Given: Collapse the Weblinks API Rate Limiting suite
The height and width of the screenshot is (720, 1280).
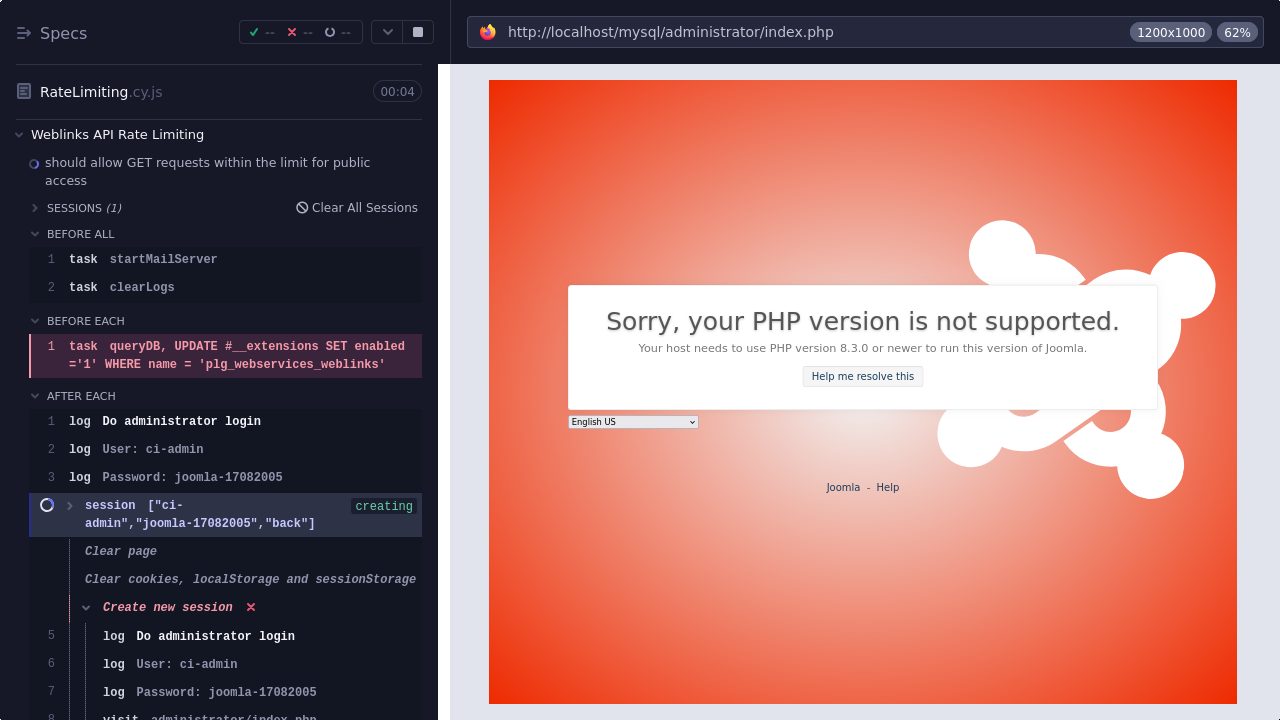Looking at the screenshot, I should pyautogui.click(x=19, y=135).
